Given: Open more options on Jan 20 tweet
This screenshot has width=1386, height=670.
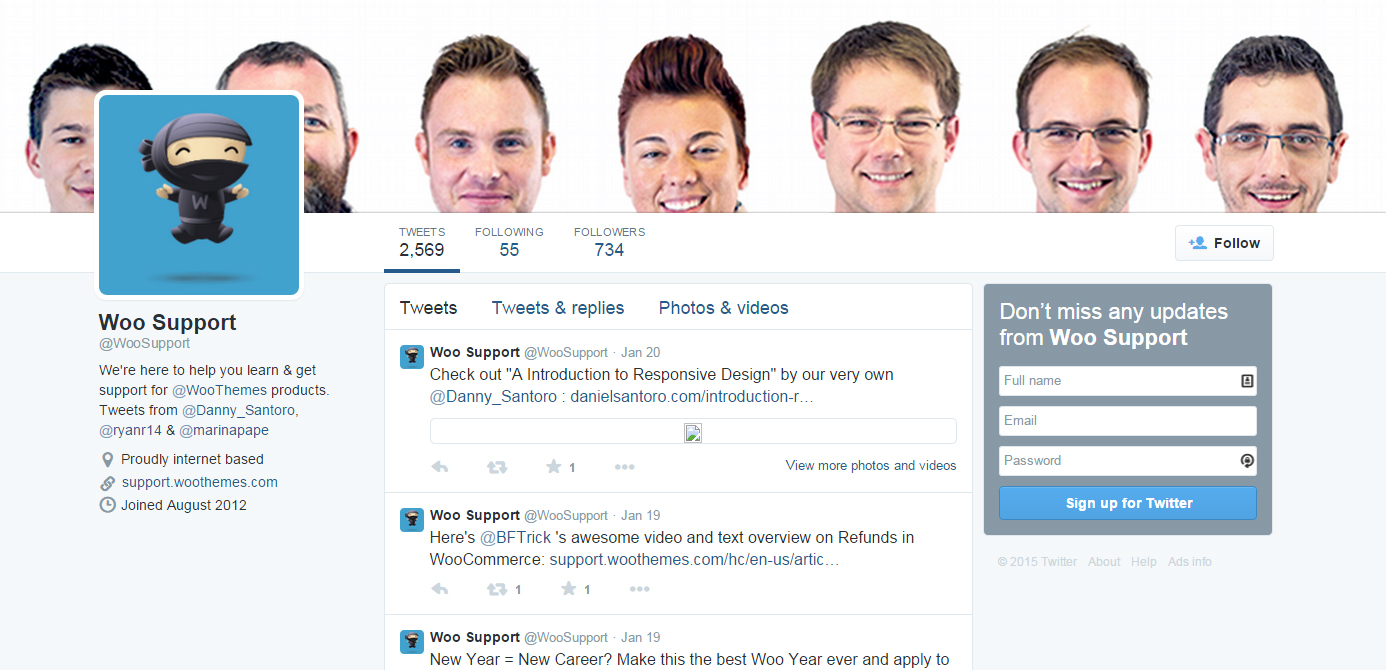Looking at the screenshot, I should coord(625,467).
